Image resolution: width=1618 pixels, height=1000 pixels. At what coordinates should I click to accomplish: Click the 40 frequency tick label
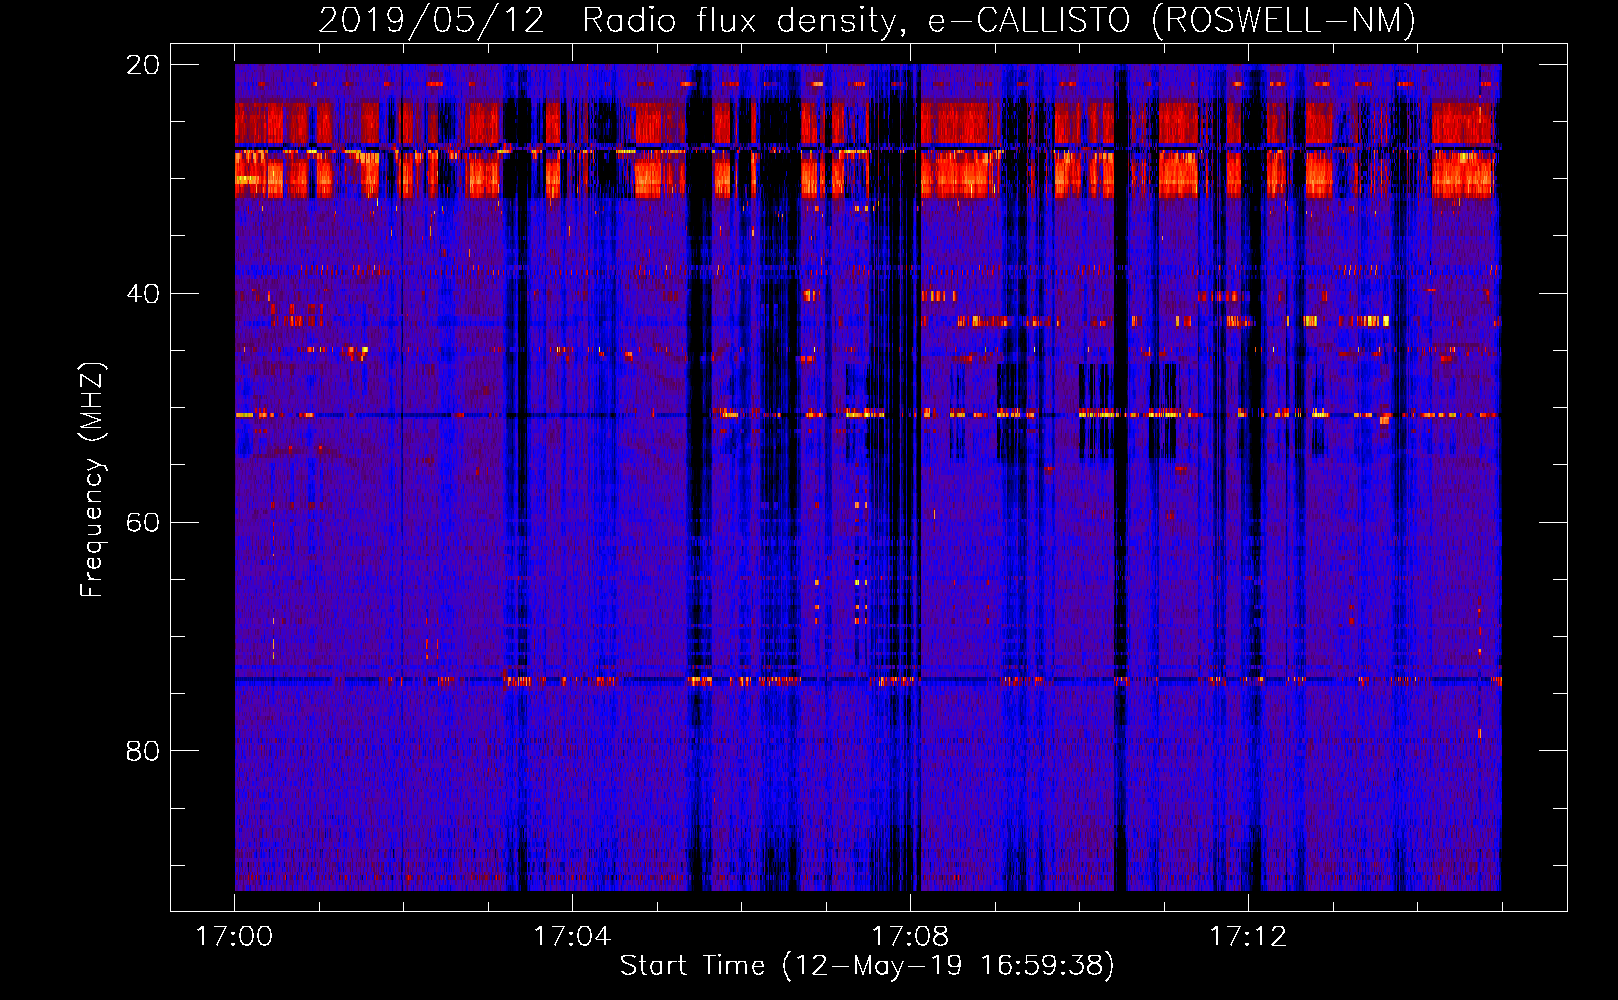(143, 294)
